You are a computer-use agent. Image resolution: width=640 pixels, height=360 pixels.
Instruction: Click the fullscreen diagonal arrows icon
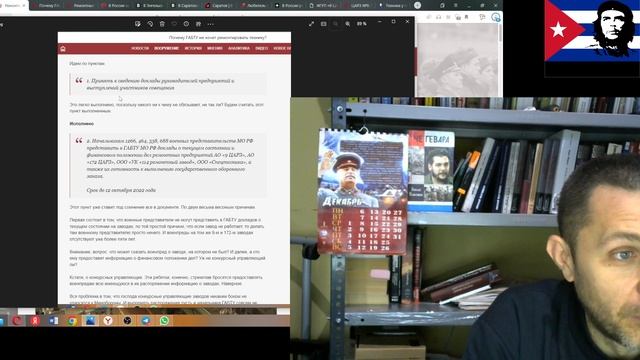point(311,24)
